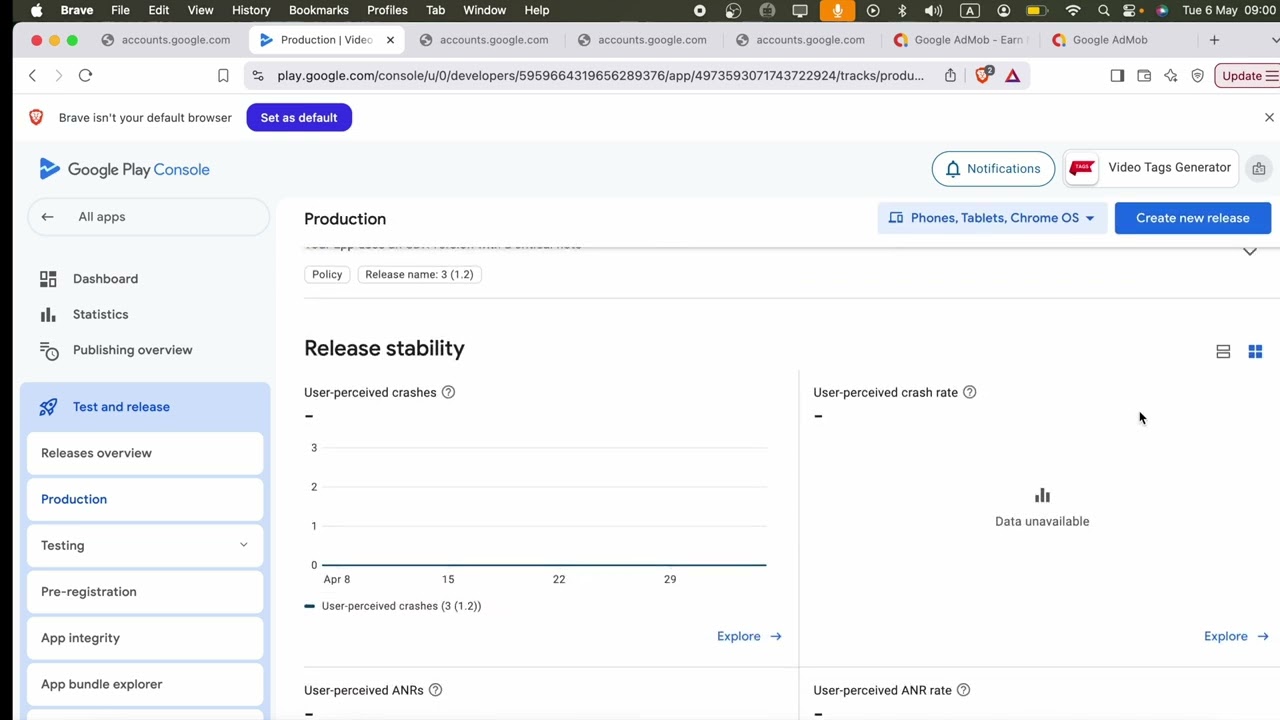Open the Phones, Tablets, Chrome OS dropdown

992,218
